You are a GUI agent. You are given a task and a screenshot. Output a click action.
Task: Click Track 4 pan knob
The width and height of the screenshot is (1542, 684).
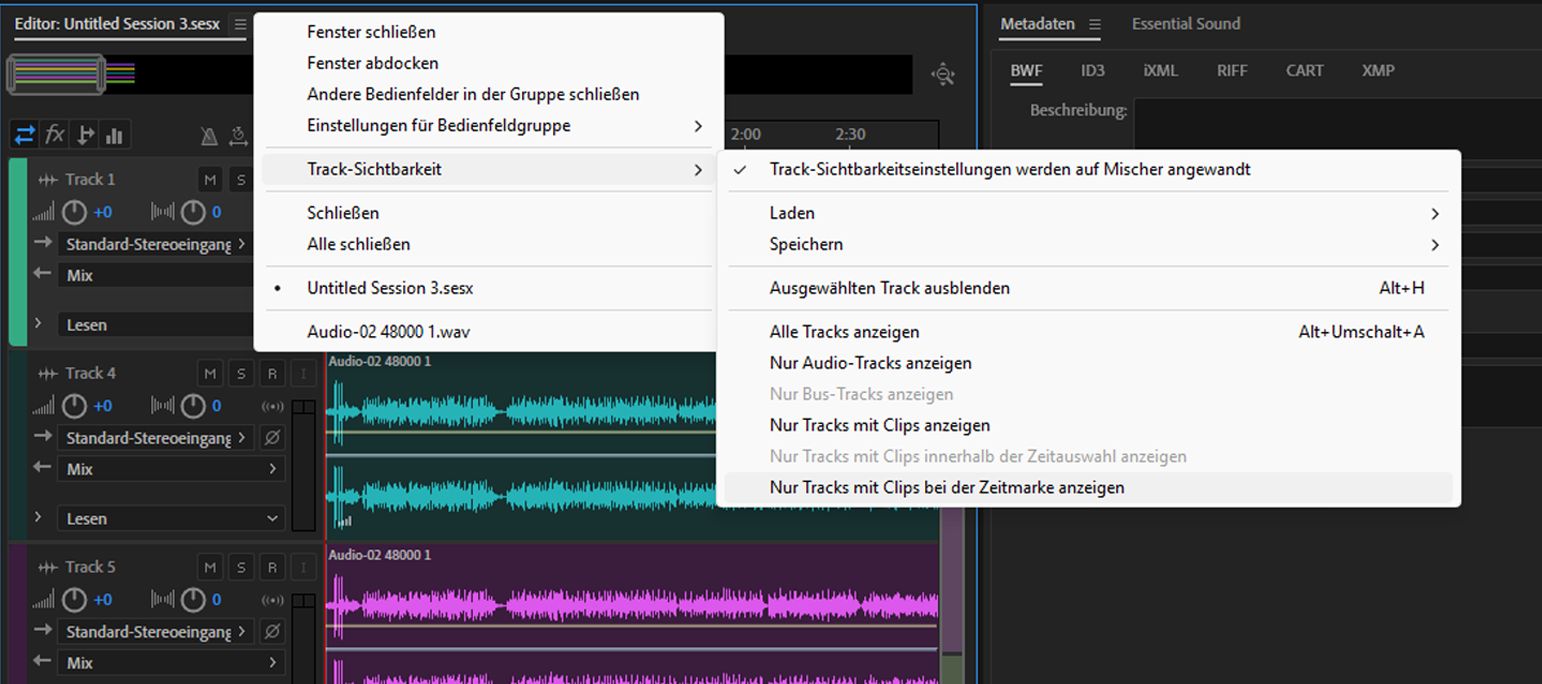(x=193, y=406)
